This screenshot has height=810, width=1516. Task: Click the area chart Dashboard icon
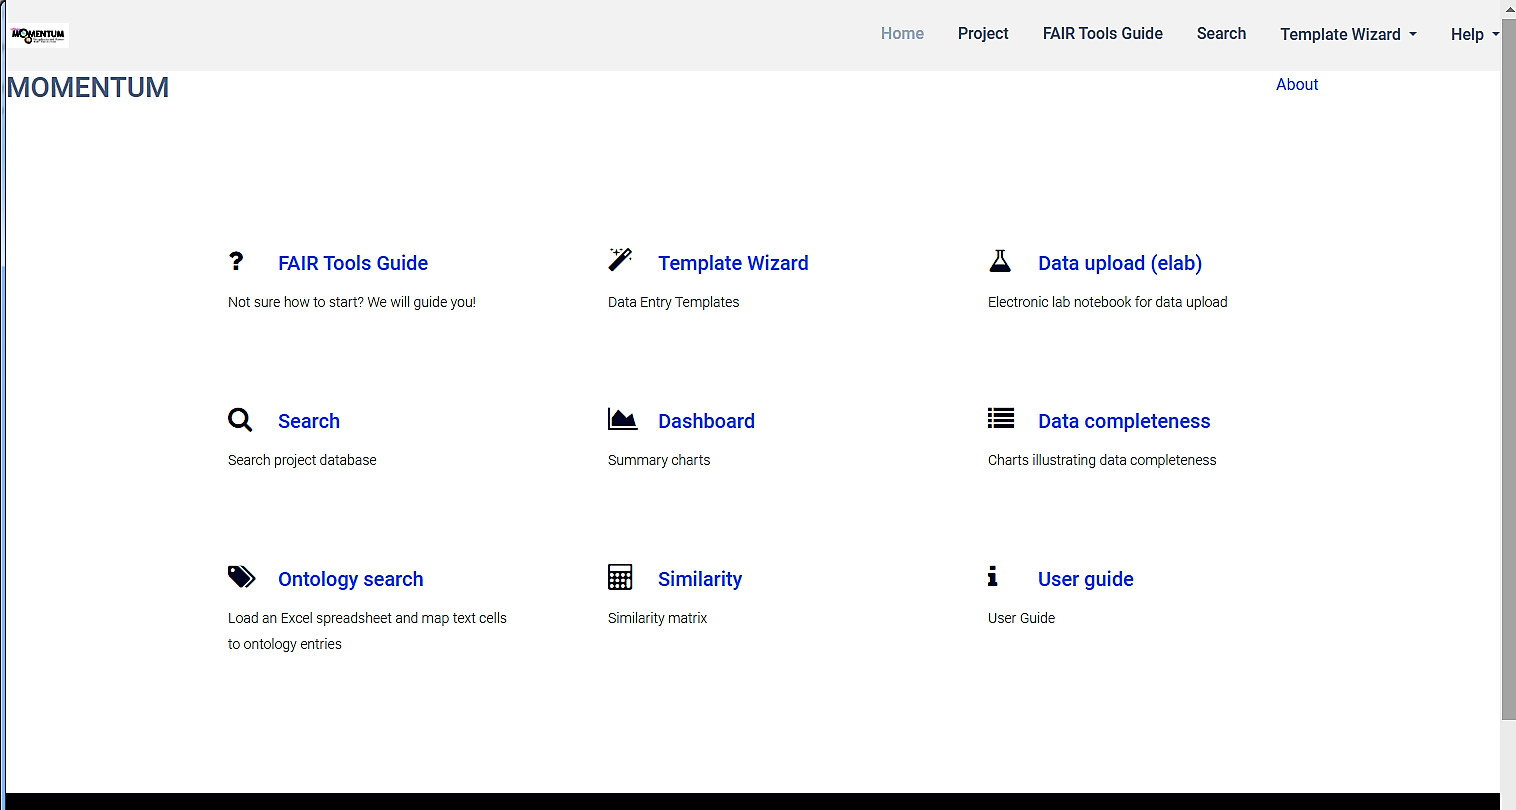622,419
